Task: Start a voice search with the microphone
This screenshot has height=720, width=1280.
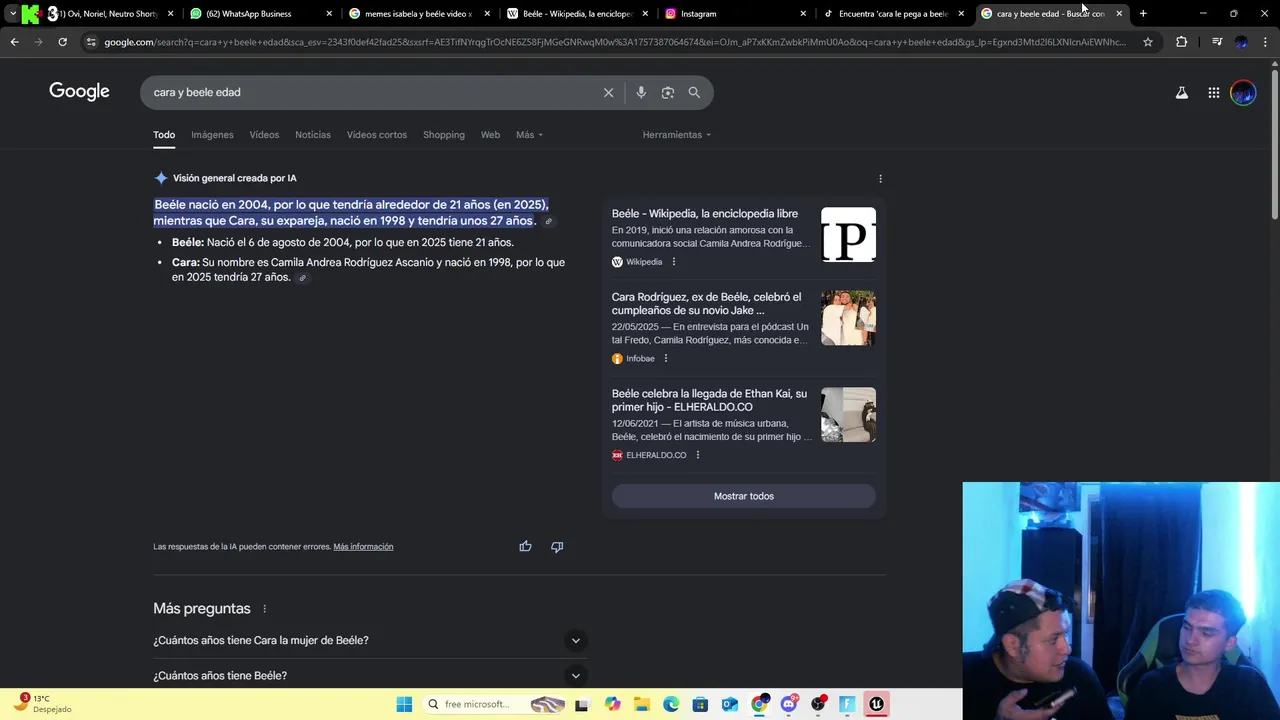Action: pos(641,92)
